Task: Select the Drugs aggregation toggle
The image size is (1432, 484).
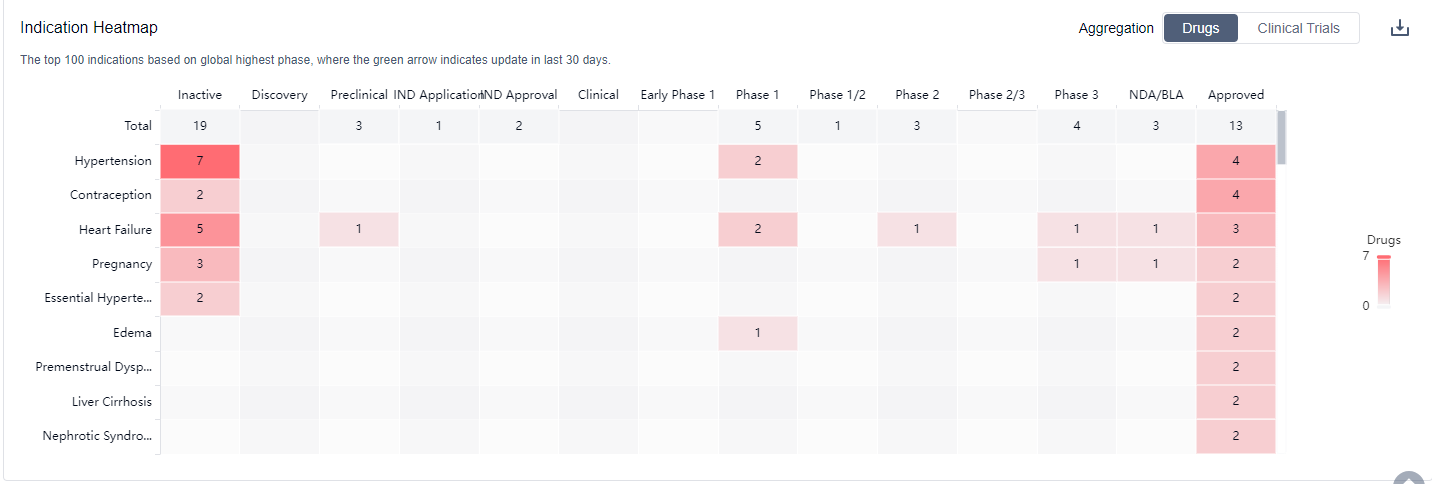Action: [1200, 28]
